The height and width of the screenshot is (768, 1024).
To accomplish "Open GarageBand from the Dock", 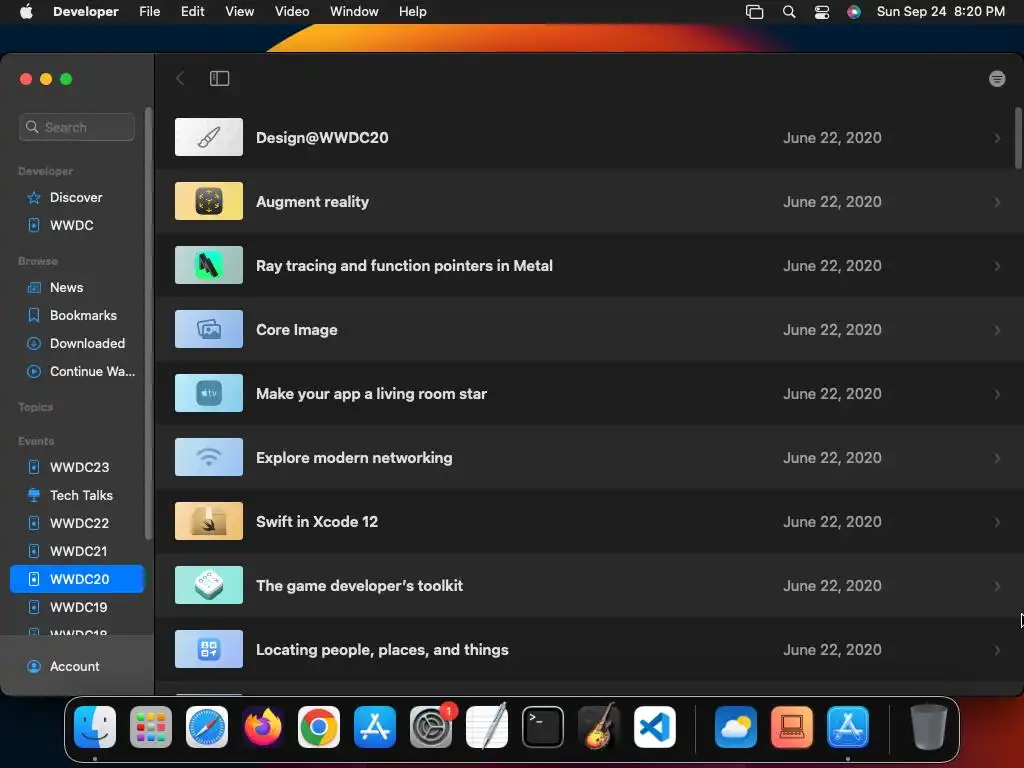I will [x=598, y=727].
